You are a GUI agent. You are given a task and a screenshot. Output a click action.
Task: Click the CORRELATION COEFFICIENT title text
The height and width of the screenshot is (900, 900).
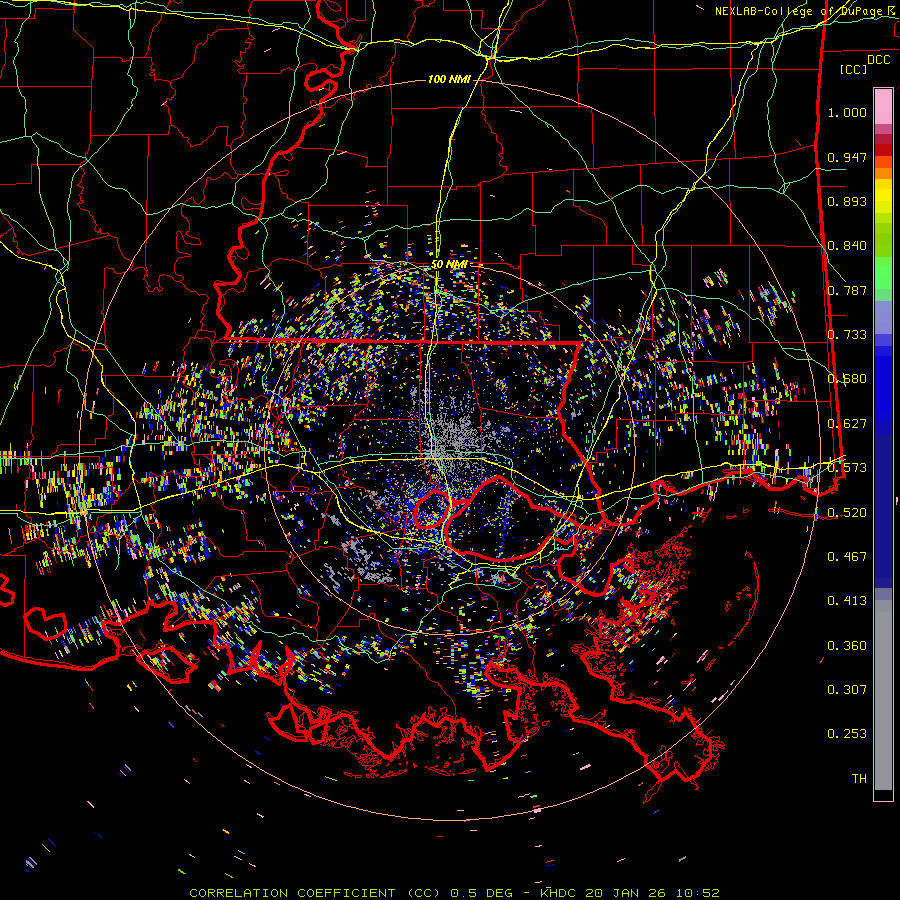[293, 893]
